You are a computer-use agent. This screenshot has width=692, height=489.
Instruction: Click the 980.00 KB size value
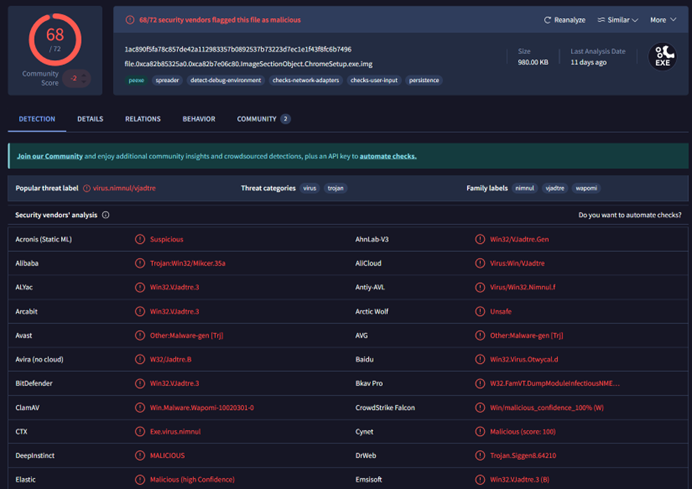point(533,62)
